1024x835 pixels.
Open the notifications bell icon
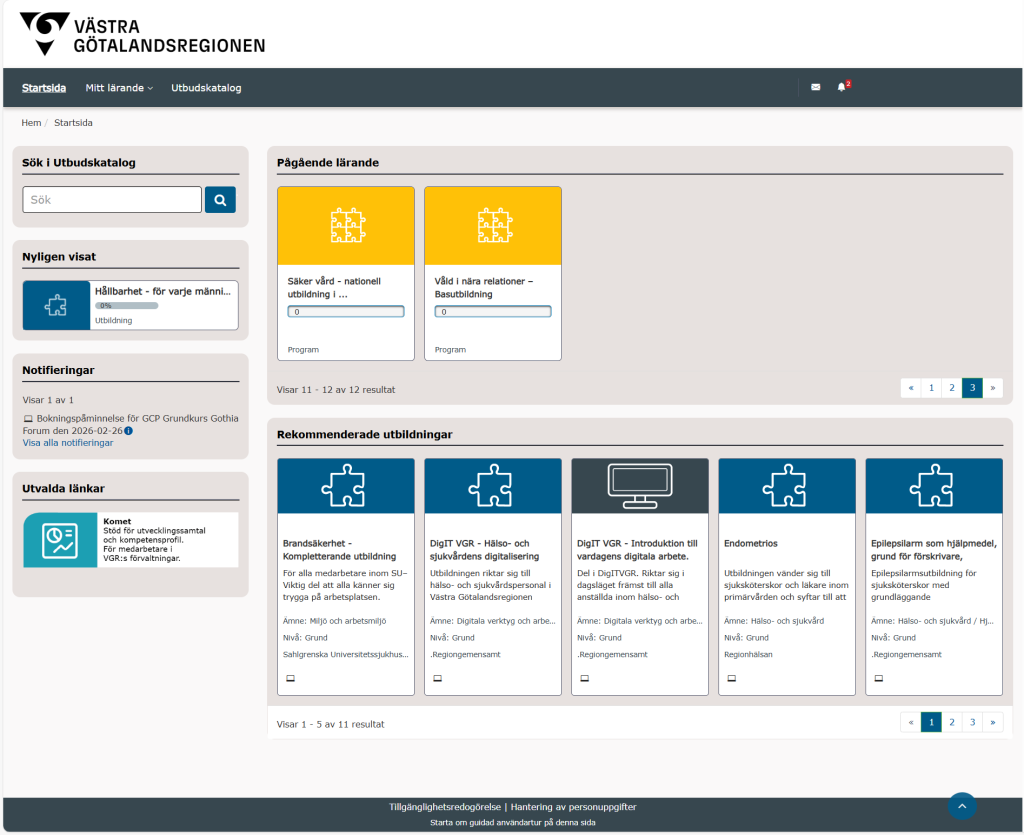pos(841,87)
